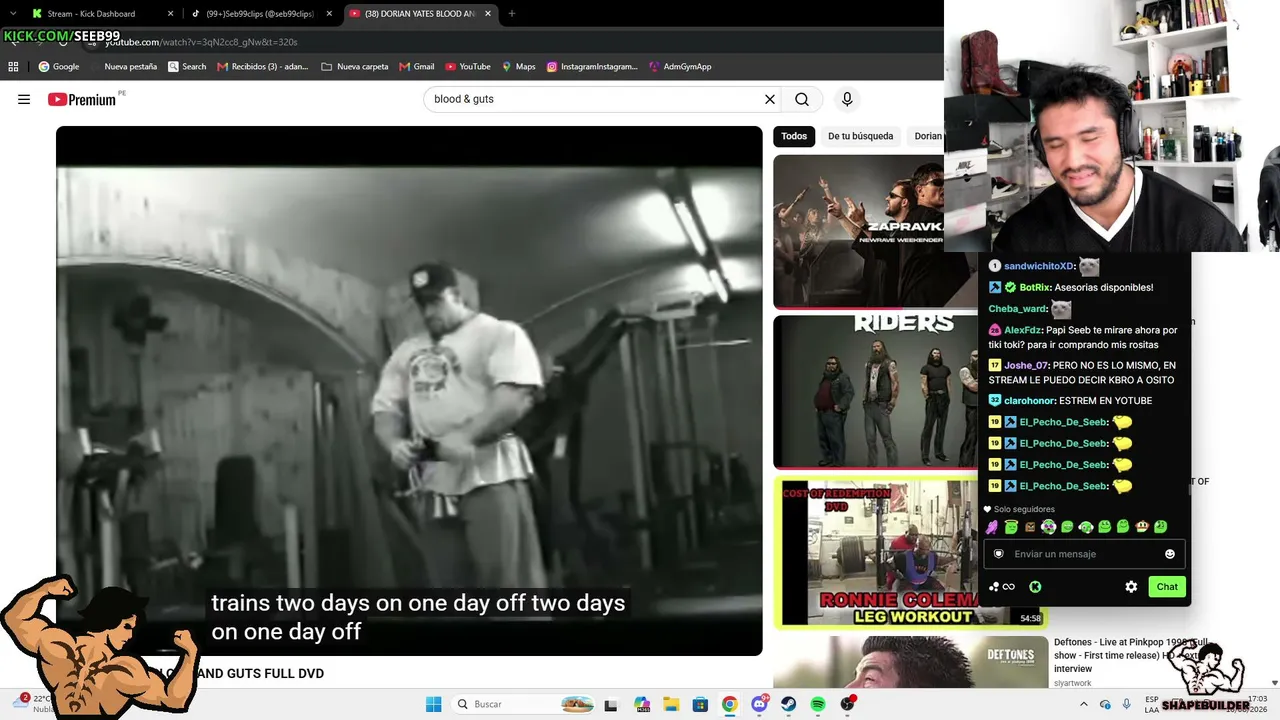Screen dimensions: 1280x720
Task: Open Discord from the taskbar
Action: [760, 704]
